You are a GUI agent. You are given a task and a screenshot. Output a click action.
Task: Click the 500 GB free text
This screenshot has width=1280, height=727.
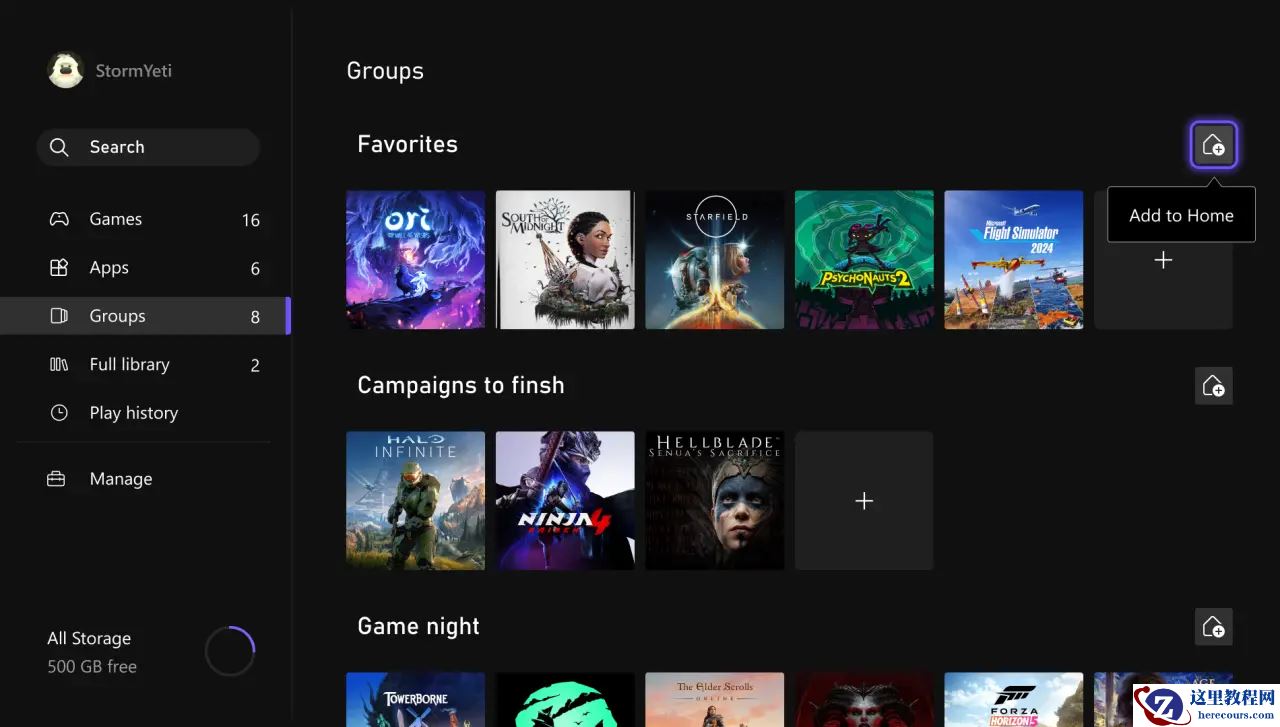[x=92, y=666]
